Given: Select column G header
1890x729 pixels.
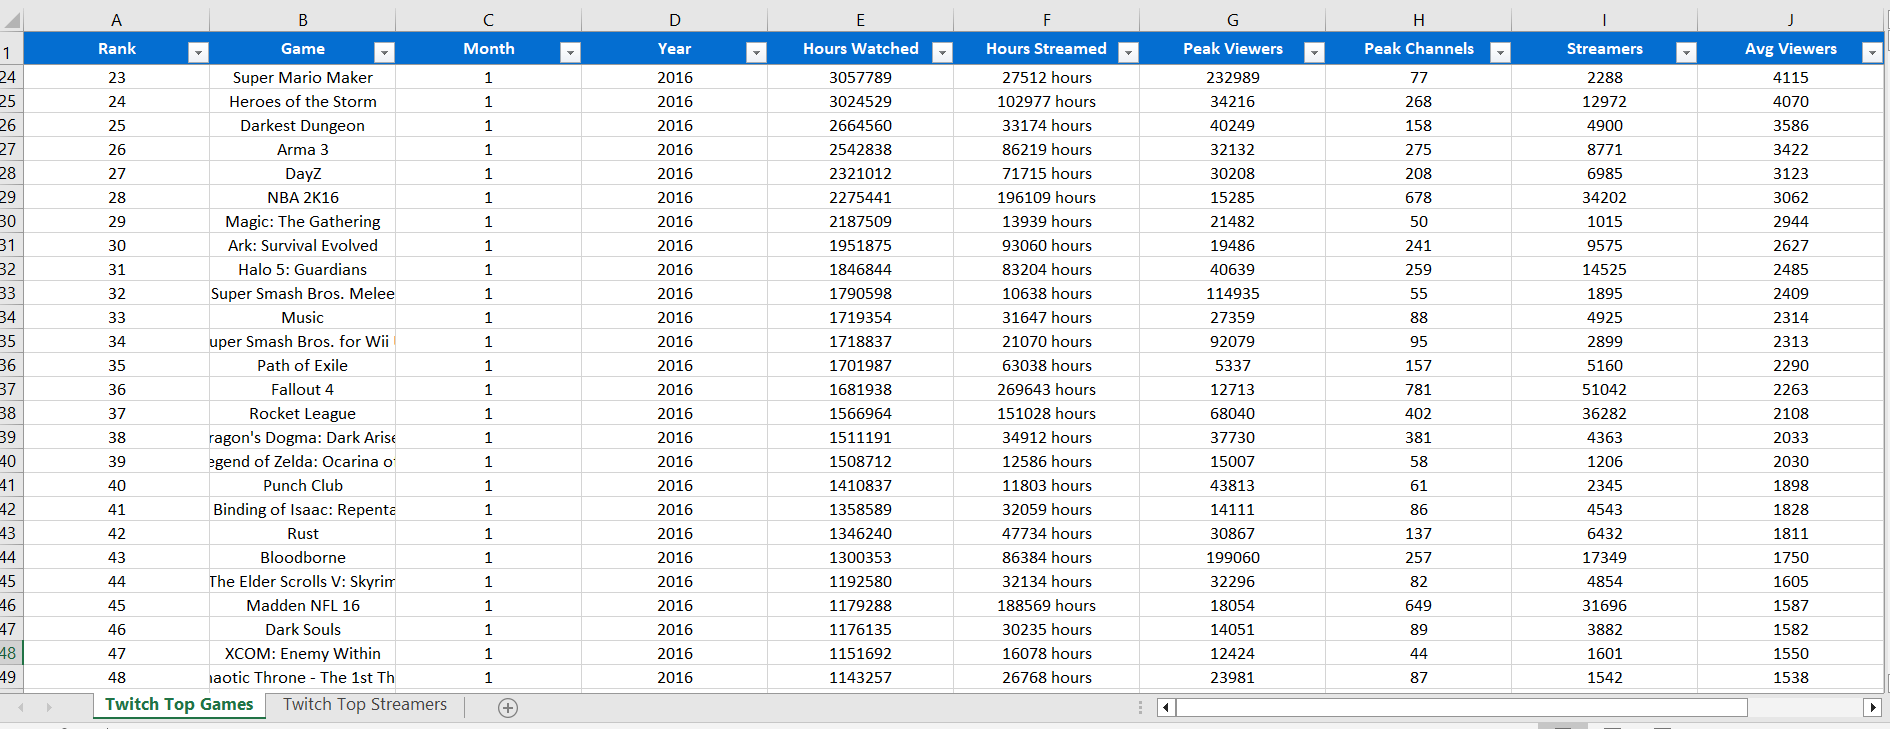Looking at the screenshot, I should (x=1232, y=20).
